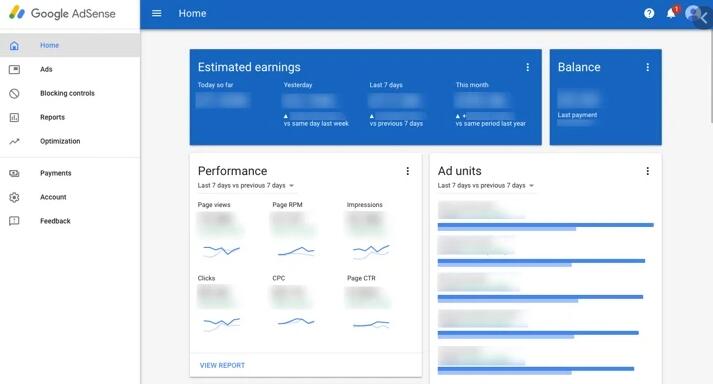View notifications via the bell icon

(671, 13)
